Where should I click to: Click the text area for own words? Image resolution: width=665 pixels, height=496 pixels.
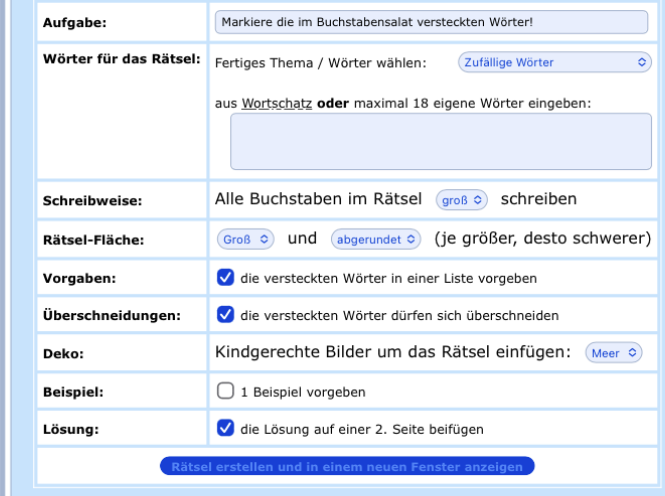[x=440, y=141]
